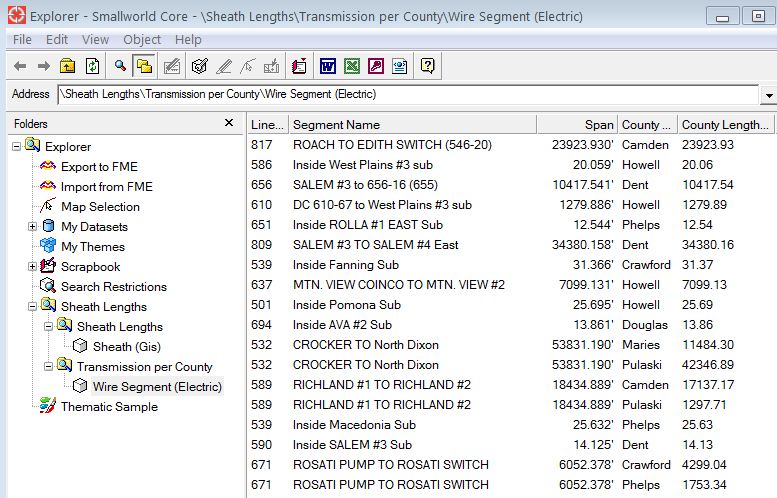Image resolution: width=777 pixels, height=498 pixels.
Task: Select row Inside Pomona Sub
Action: coord(511,305)
